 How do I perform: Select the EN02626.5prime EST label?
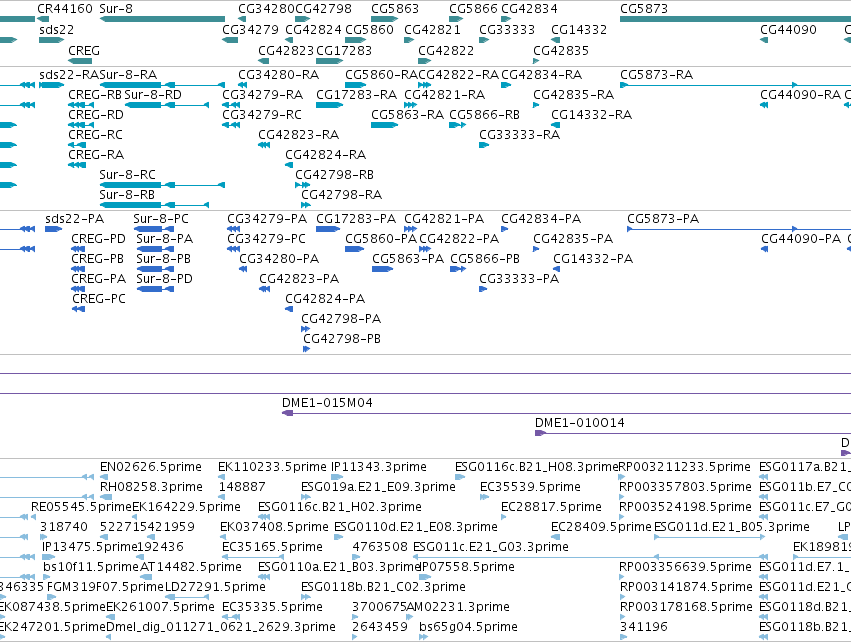click(151, 467)
